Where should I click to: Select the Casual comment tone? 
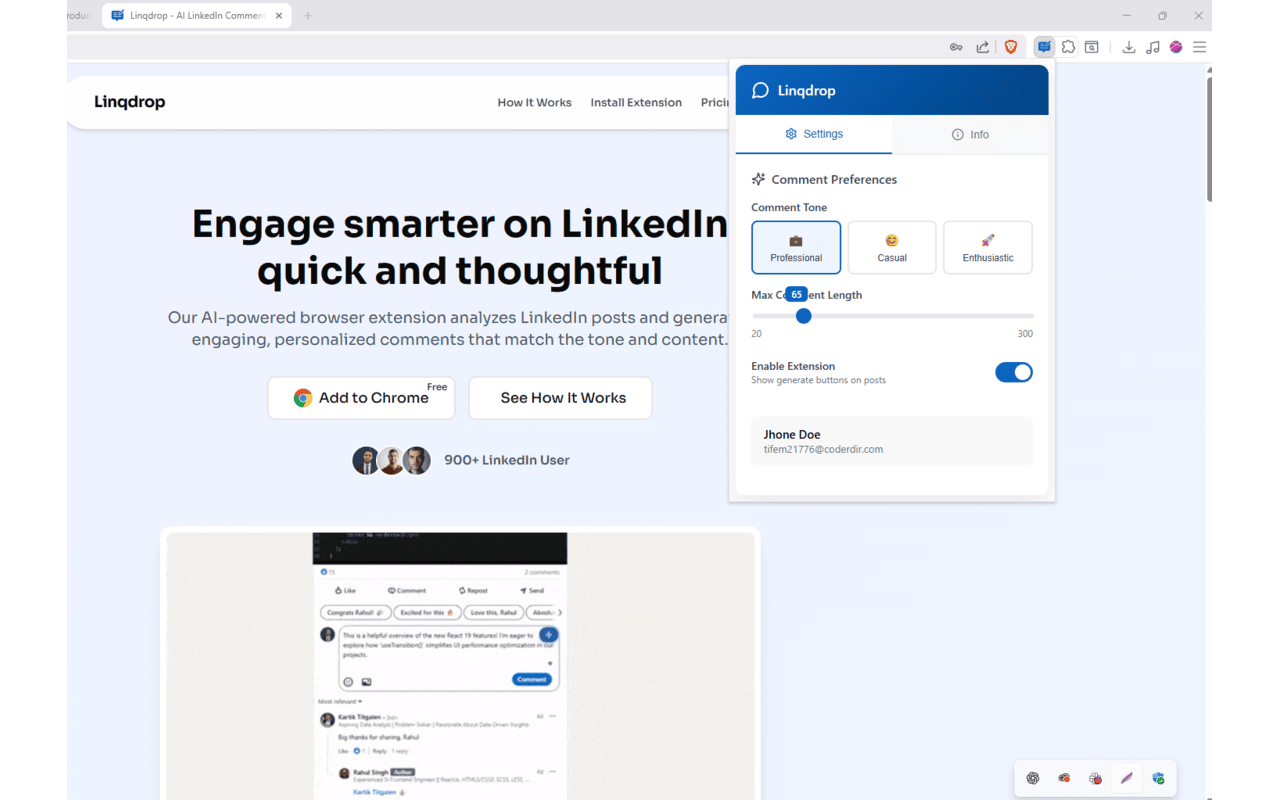tap(892, 247)
